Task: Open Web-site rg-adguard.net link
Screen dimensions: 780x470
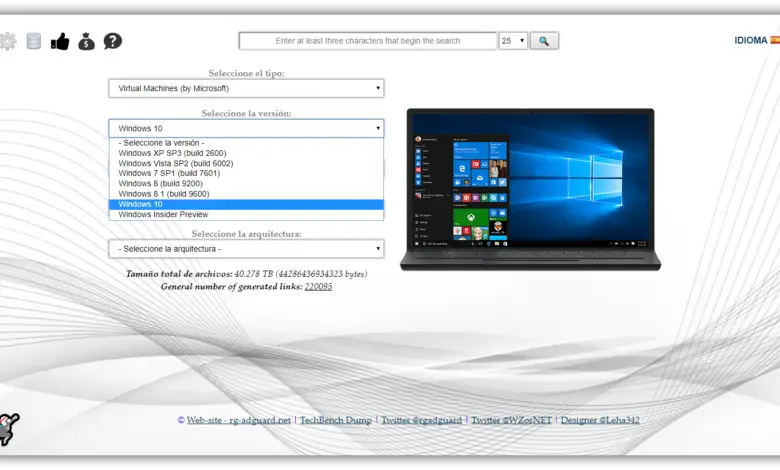Action: point(239,420)
